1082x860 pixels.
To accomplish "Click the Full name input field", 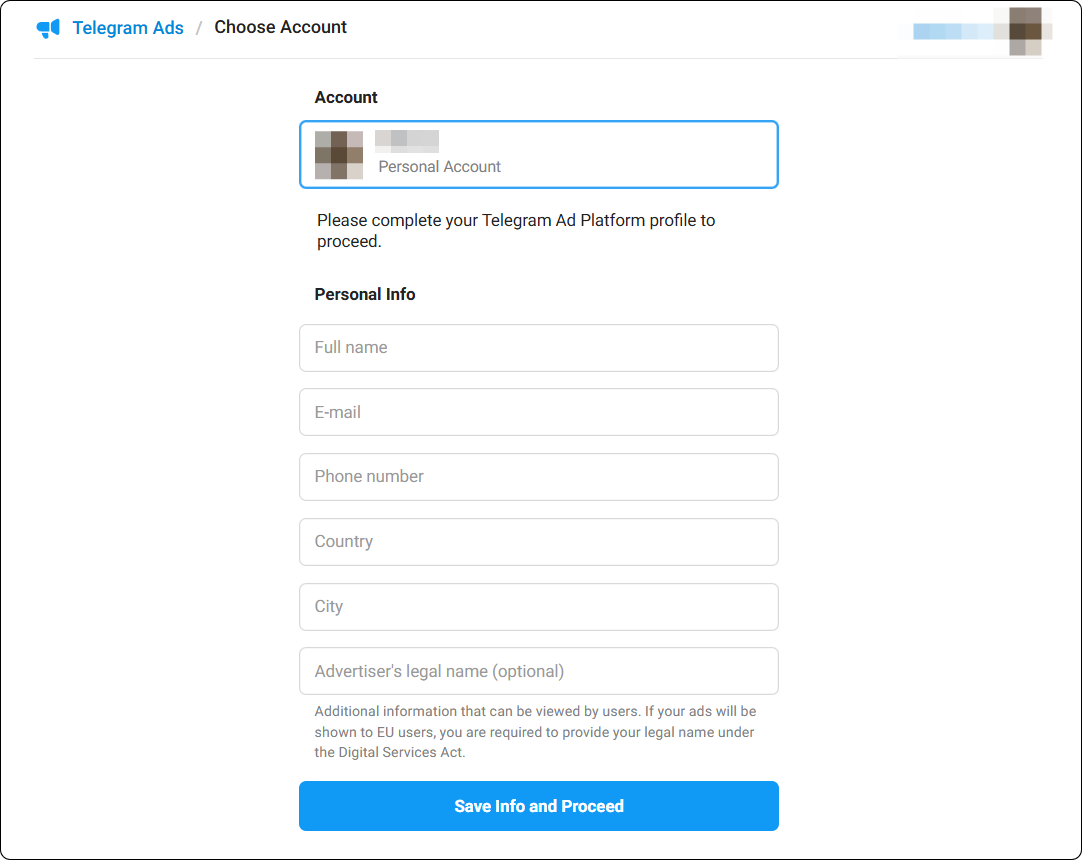I will coord(539,348).
